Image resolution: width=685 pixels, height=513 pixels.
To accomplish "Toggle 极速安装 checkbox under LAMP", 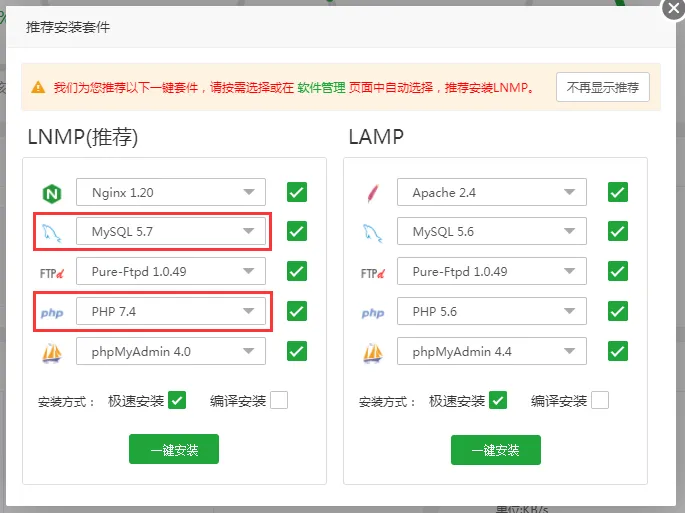I will (x=498, y=400).
